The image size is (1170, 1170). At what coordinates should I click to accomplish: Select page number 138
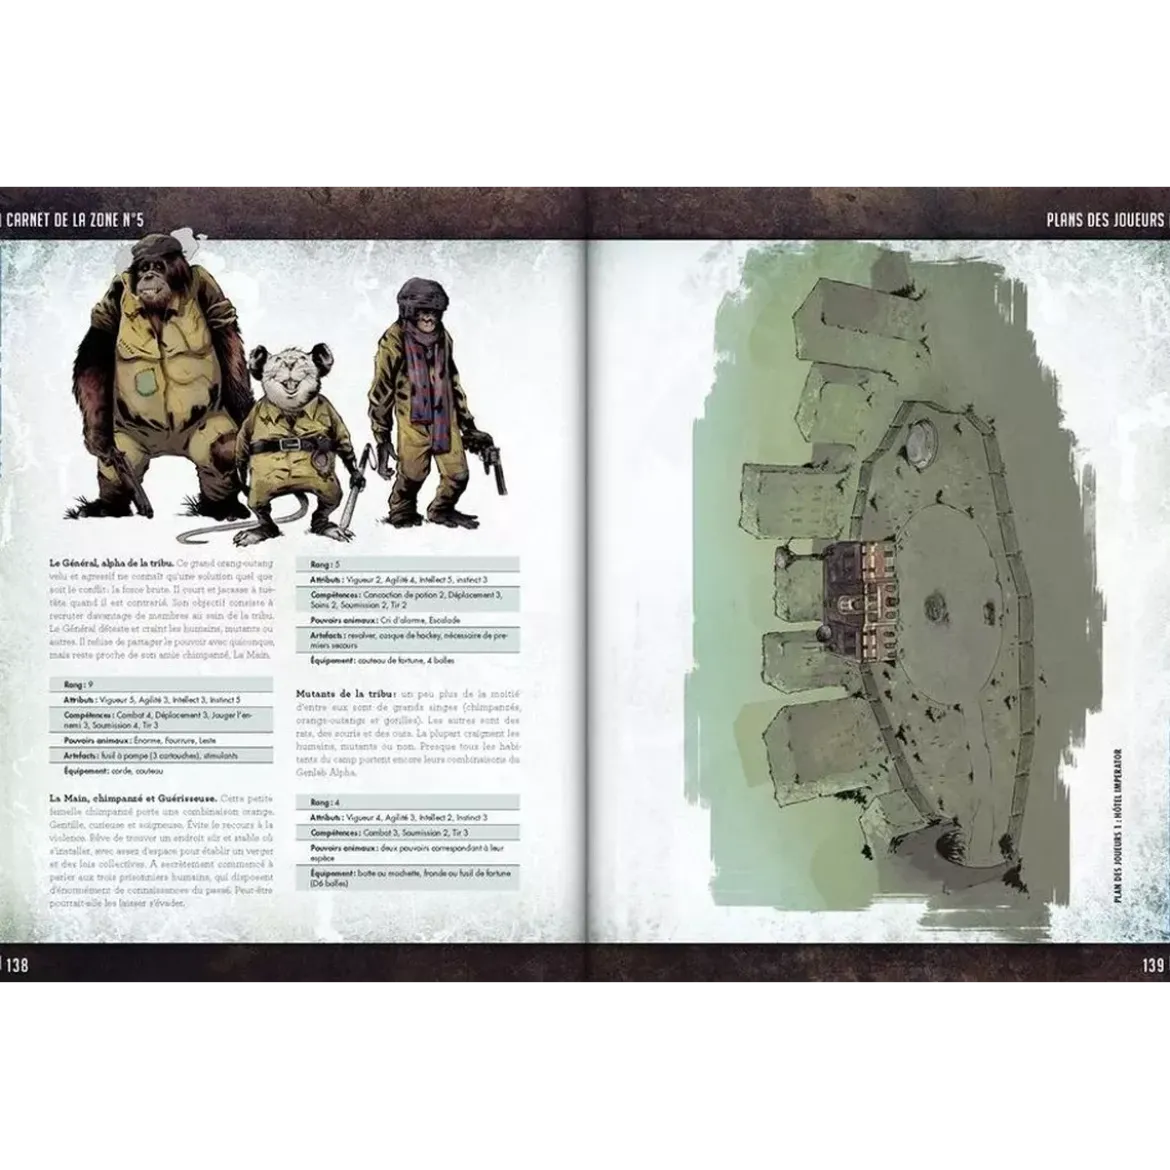16,964
